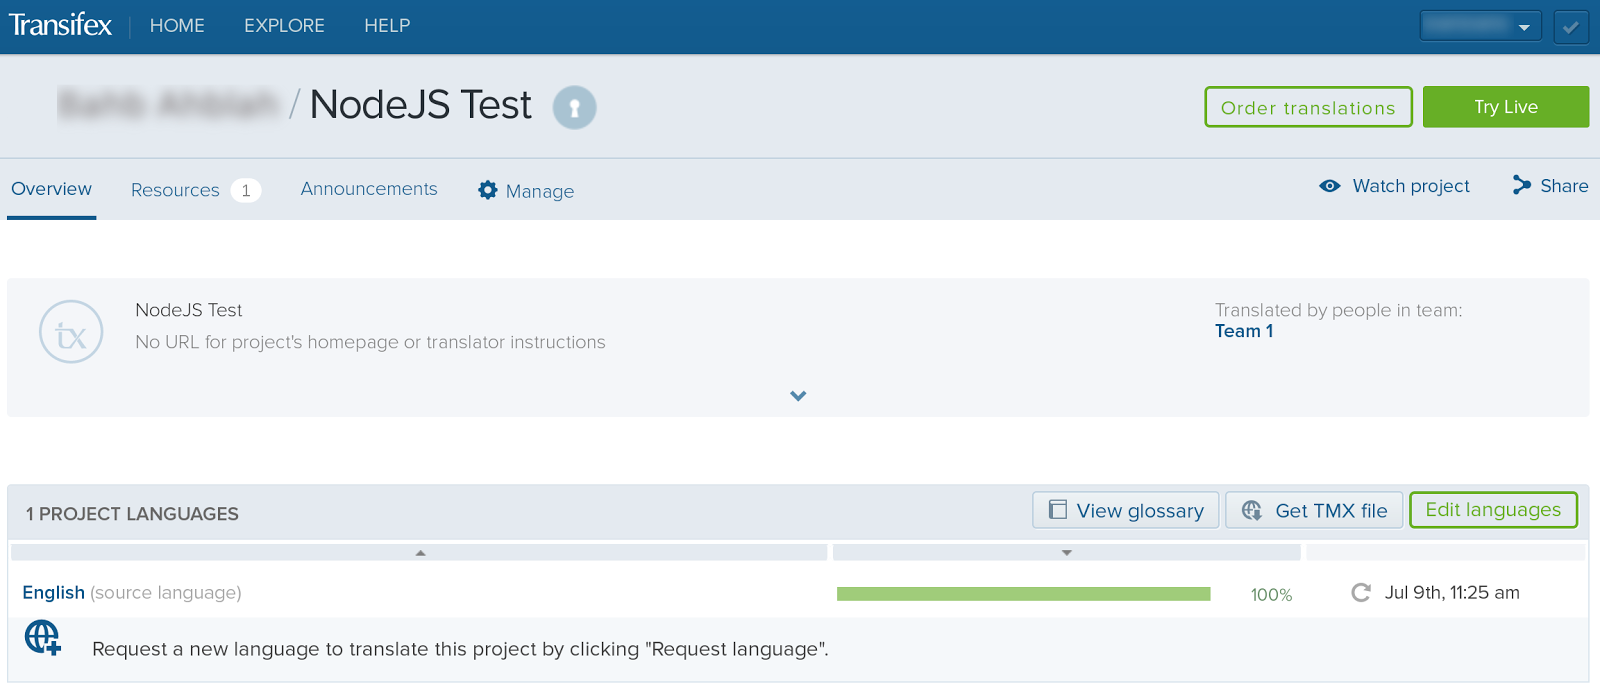Viewport: 1600px width, 691px height.
Task: Switch to the Resources tab
Action: tap(176, 190)
